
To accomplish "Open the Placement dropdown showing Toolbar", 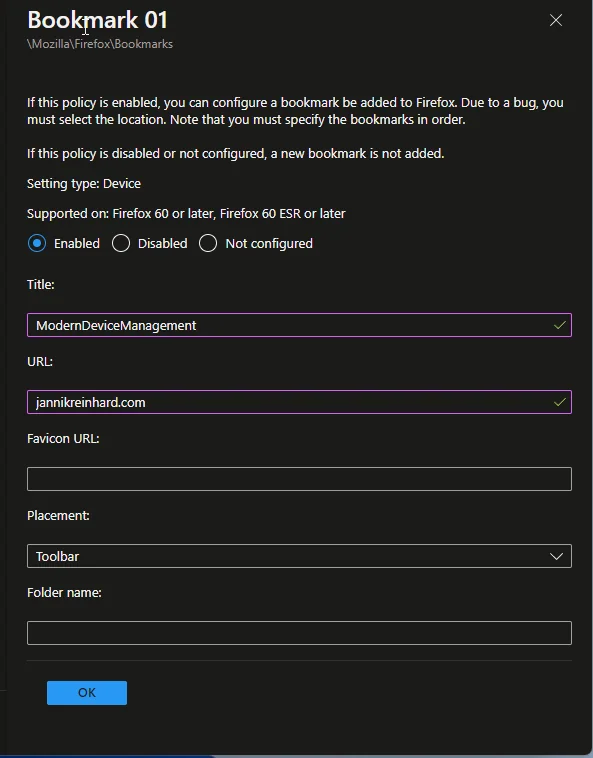I will click(299, 556).
